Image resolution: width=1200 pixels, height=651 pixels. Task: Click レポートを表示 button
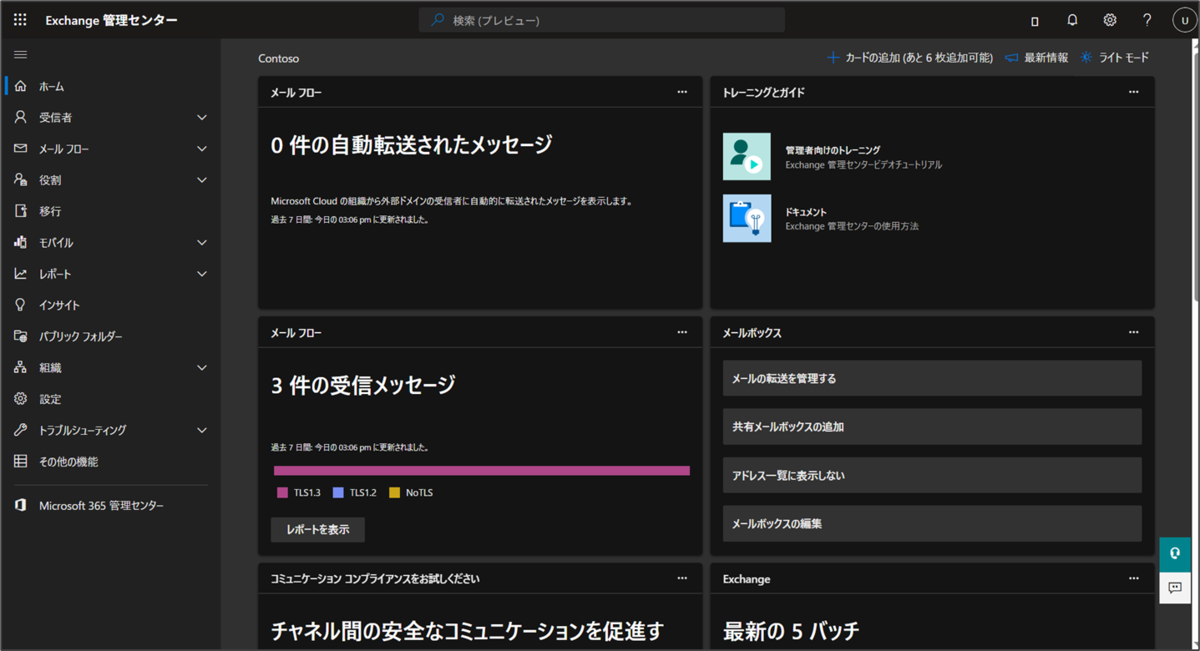[318, 529]
